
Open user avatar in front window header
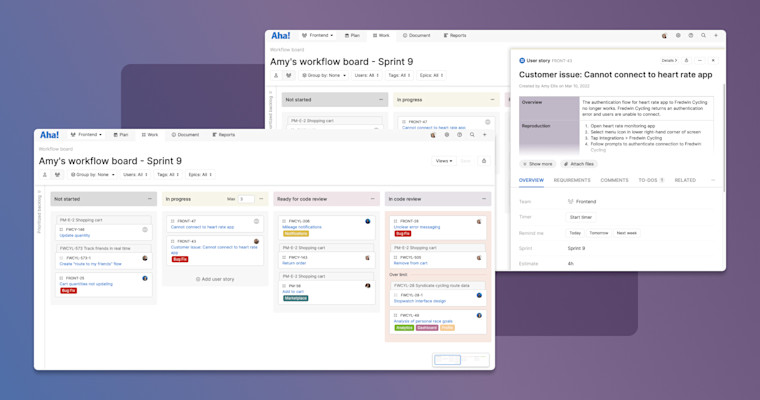coord(433,135)
